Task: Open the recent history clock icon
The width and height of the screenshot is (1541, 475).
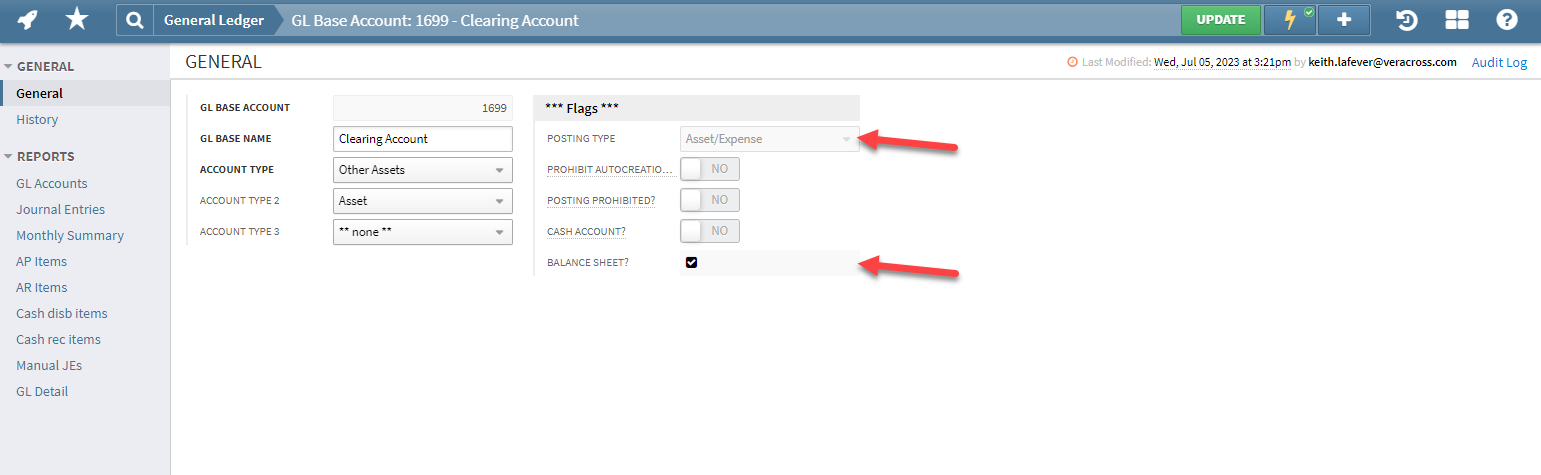Action: [x=1407, y=20]
